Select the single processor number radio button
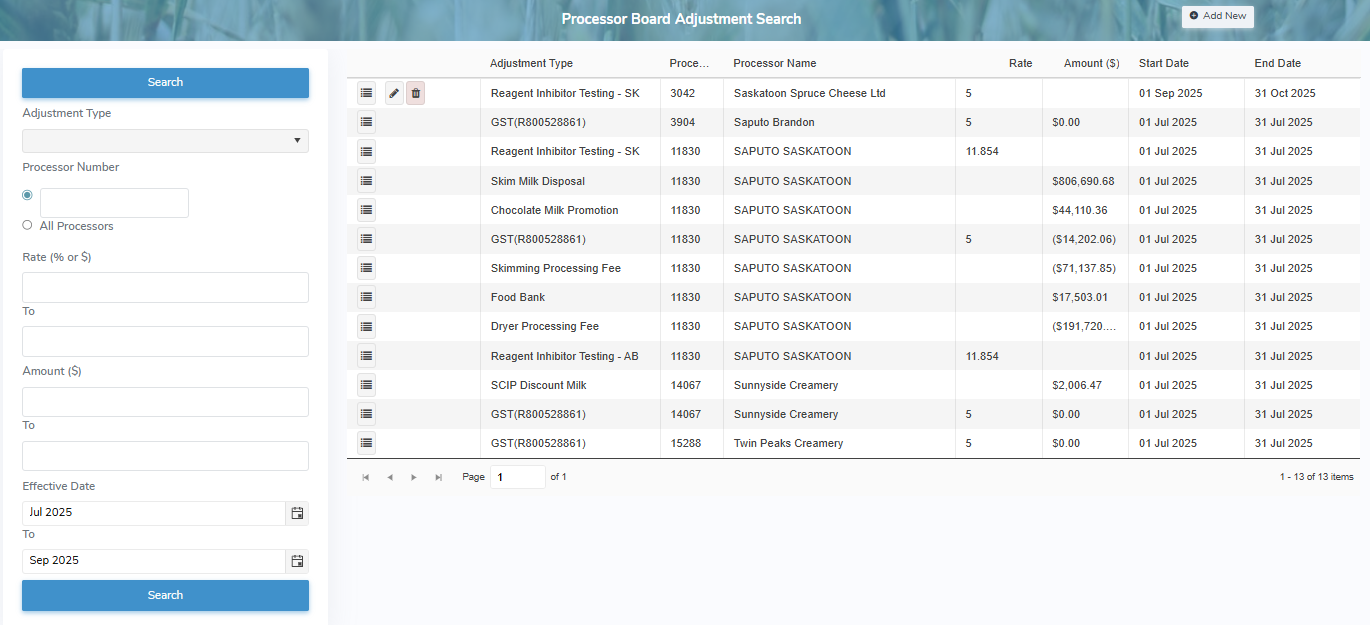The width and height of the screenshot is (1370, 625). tap(27, 194)
